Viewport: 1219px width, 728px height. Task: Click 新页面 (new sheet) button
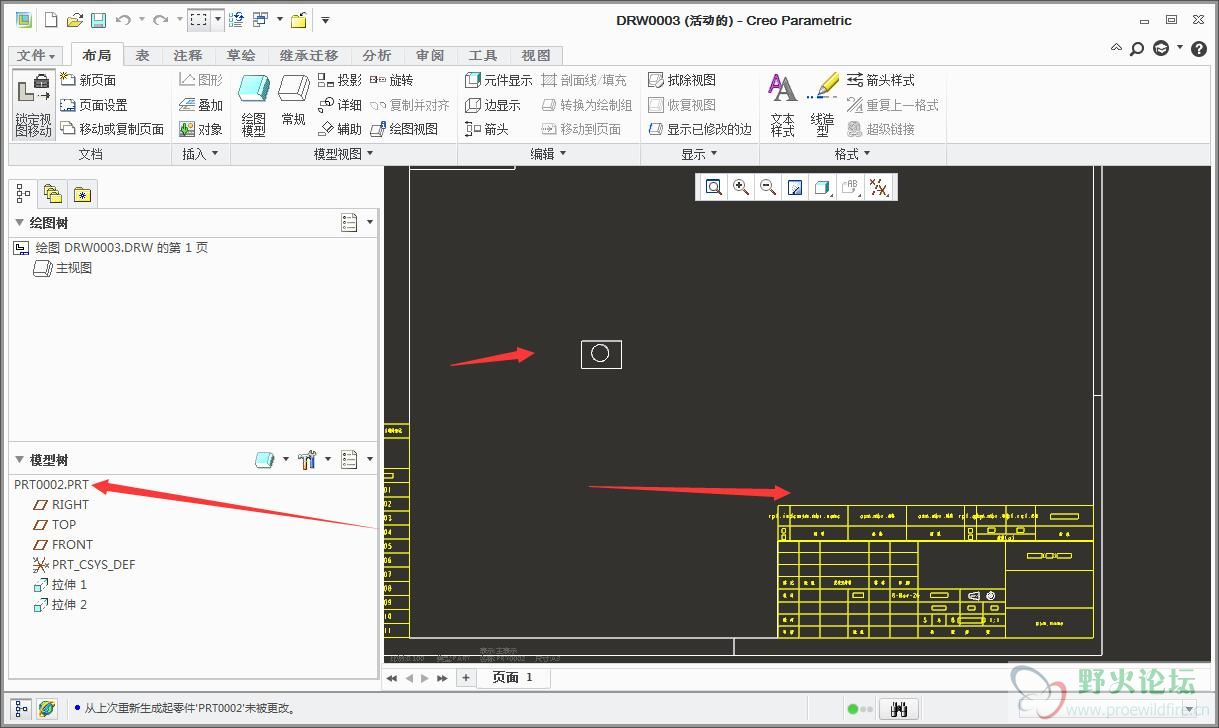pos(88,80)
